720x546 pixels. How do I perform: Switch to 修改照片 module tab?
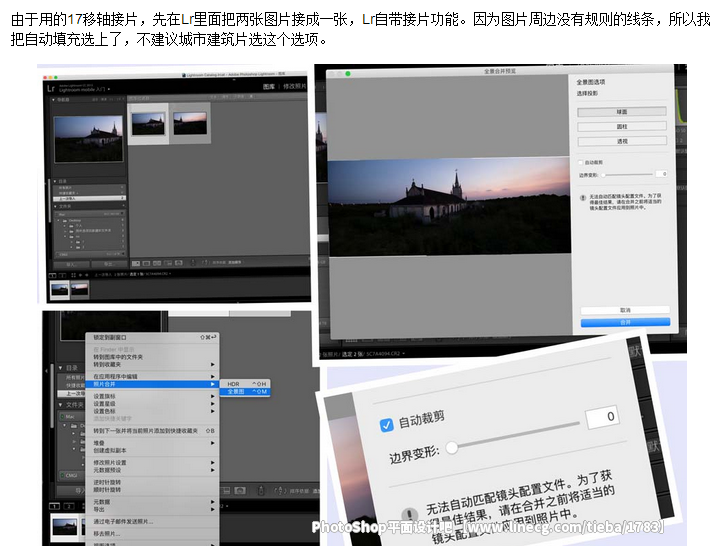[294, 86]
